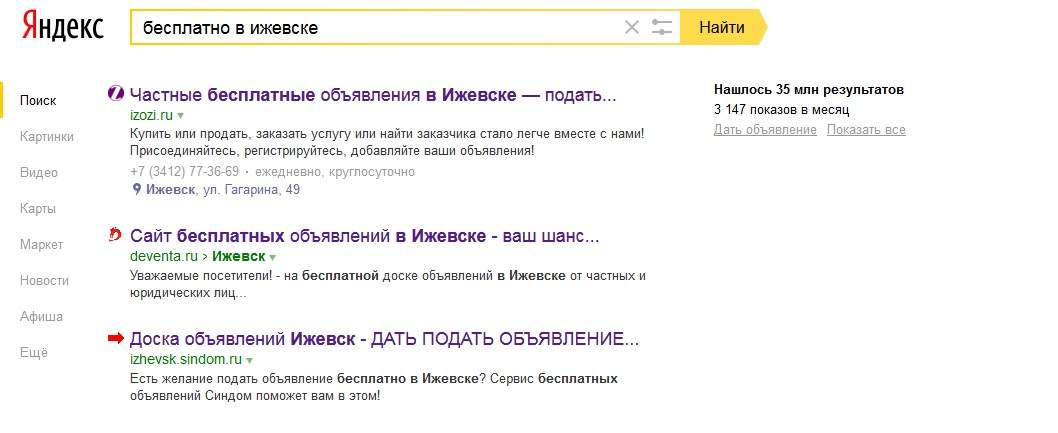Click the Яндекс logo

point(63,26)
